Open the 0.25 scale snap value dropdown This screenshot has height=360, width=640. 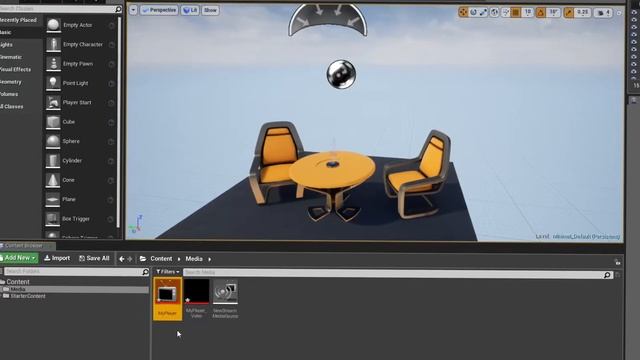(582, 13)
